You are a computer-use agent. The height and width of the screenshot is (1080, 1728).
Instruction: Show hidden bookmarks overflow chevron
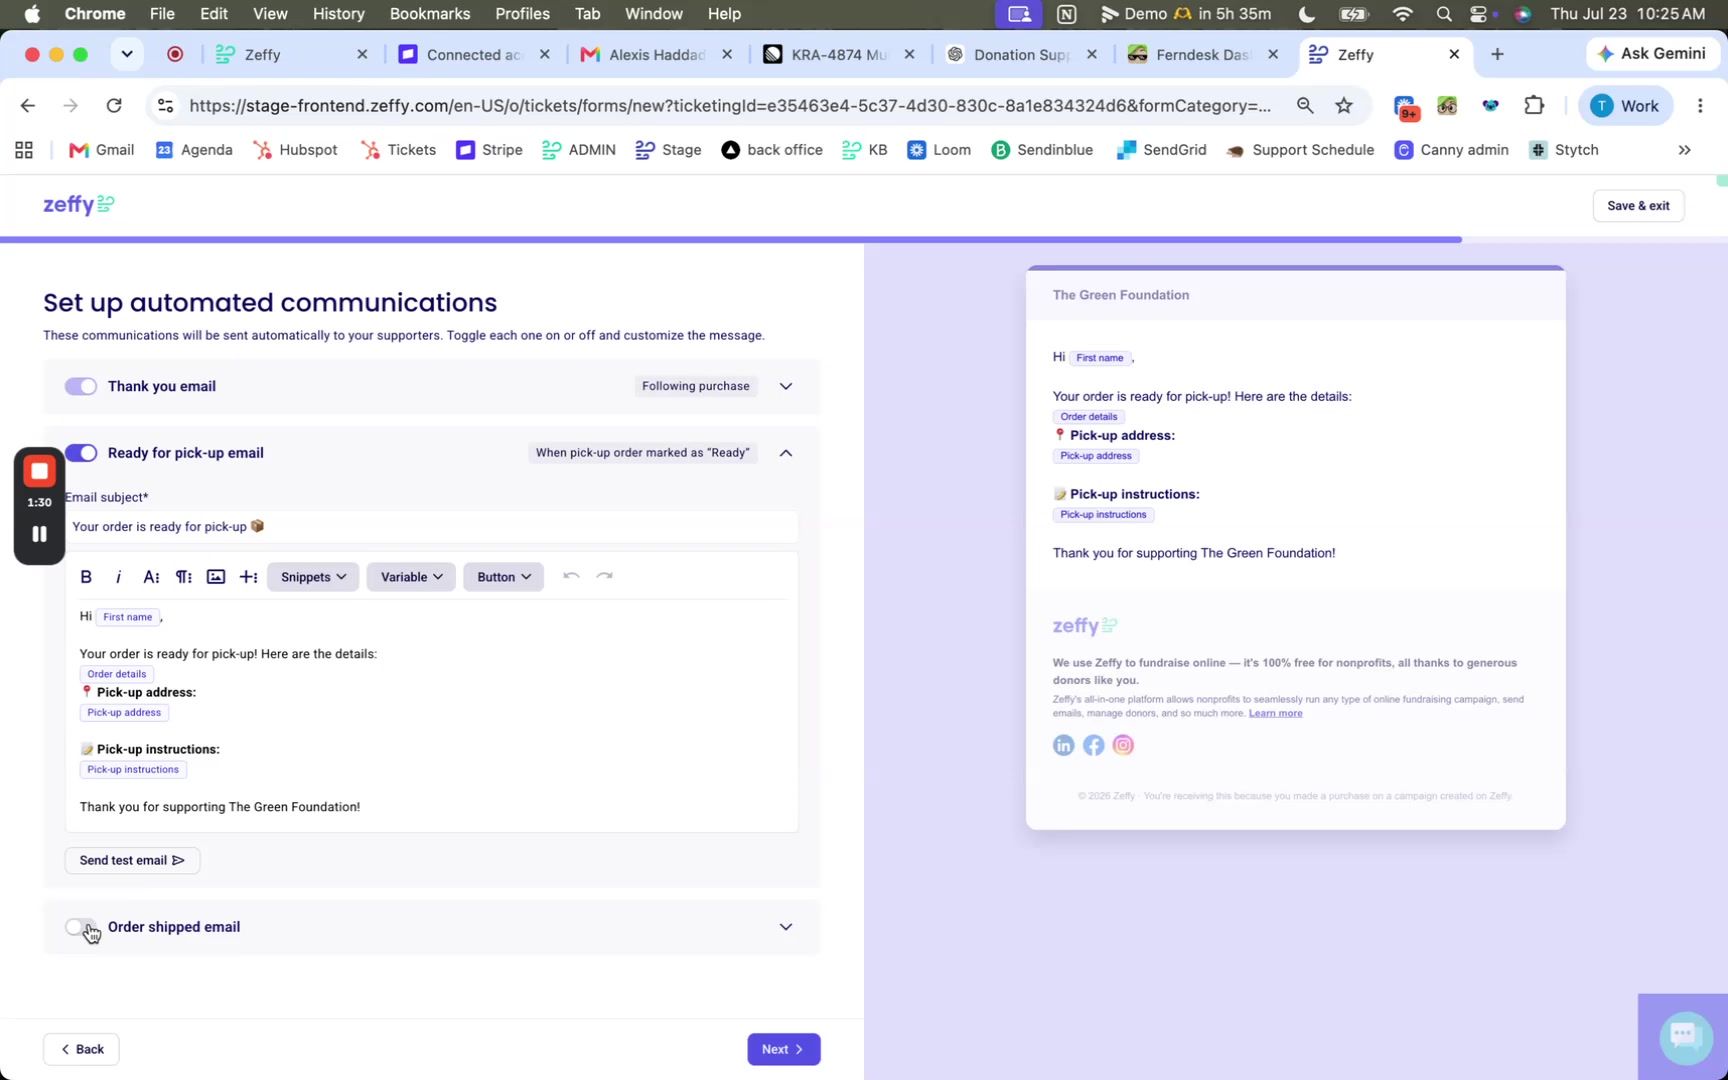point(1684,150)
